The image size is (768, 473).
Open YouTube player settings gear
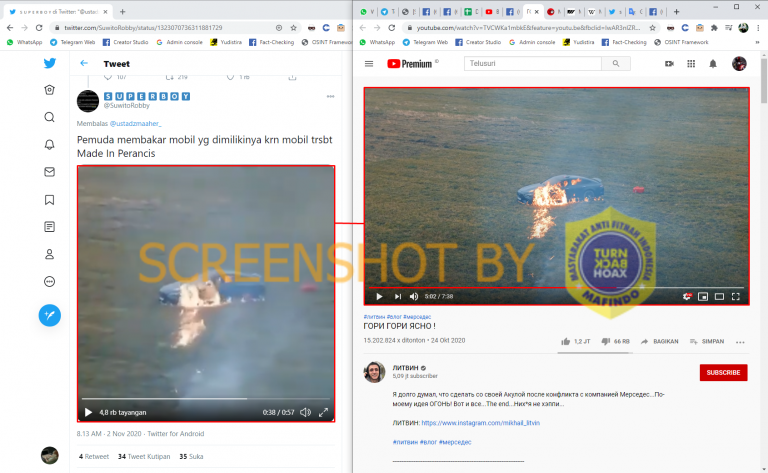[x=687, y=296]
